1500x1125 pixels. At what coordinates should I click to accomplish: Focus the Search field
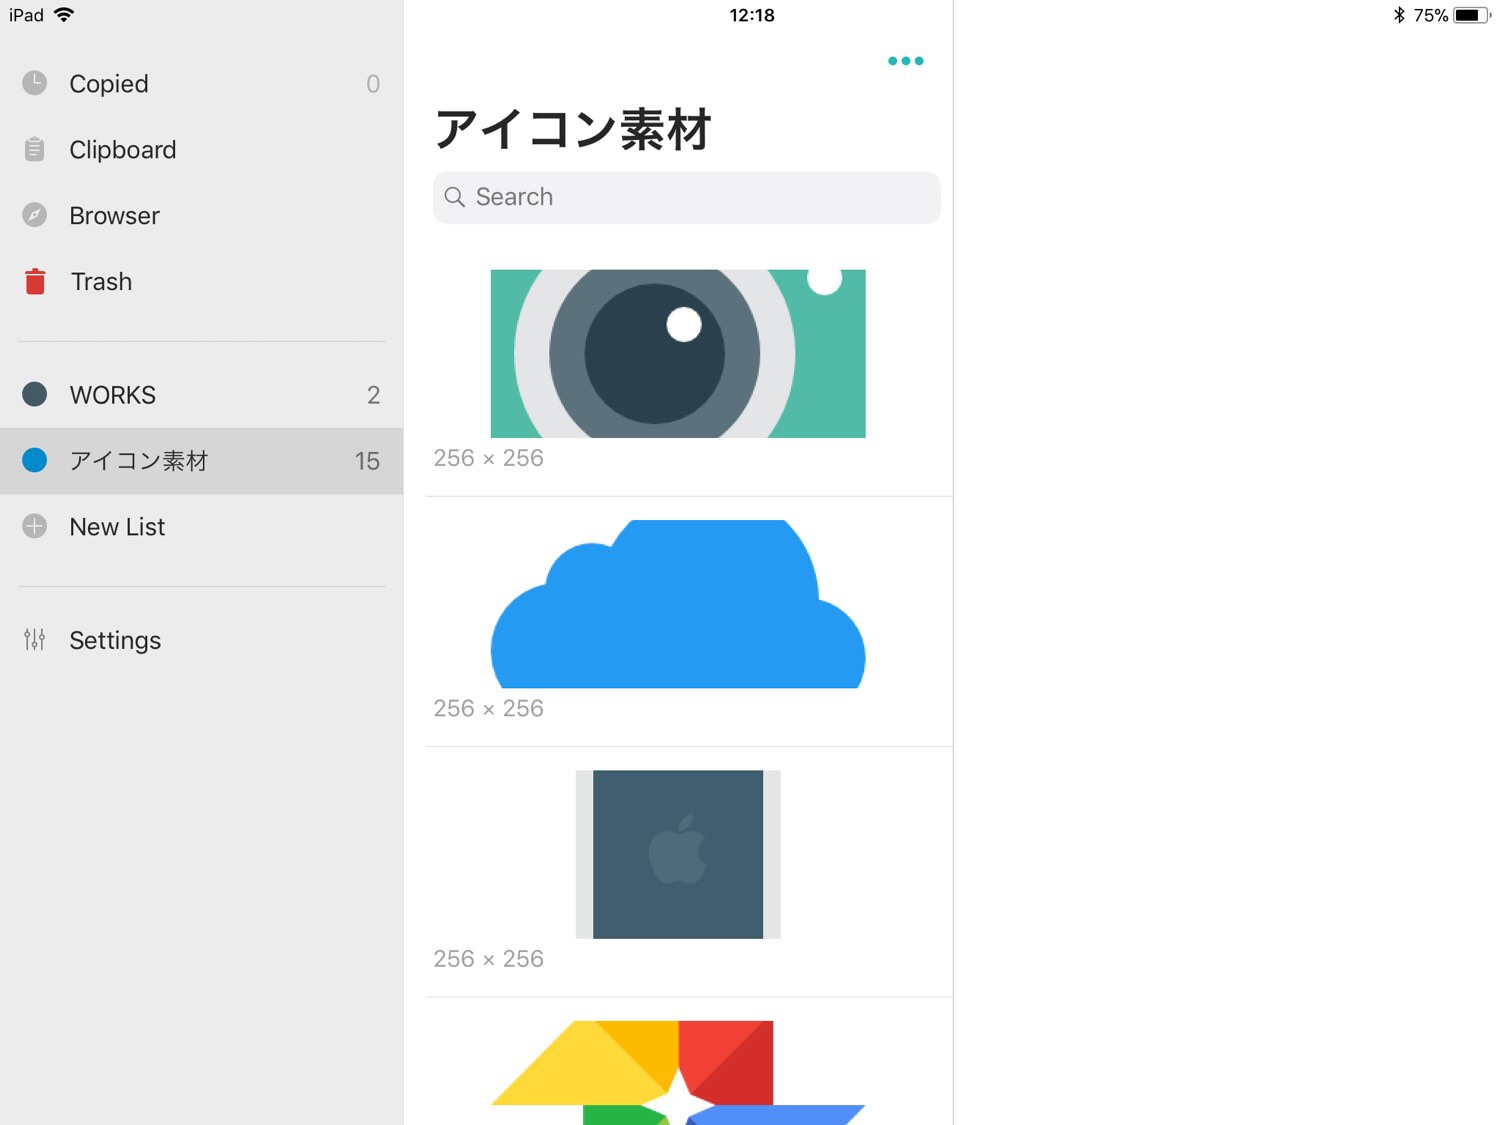click(x=687, y=197)
